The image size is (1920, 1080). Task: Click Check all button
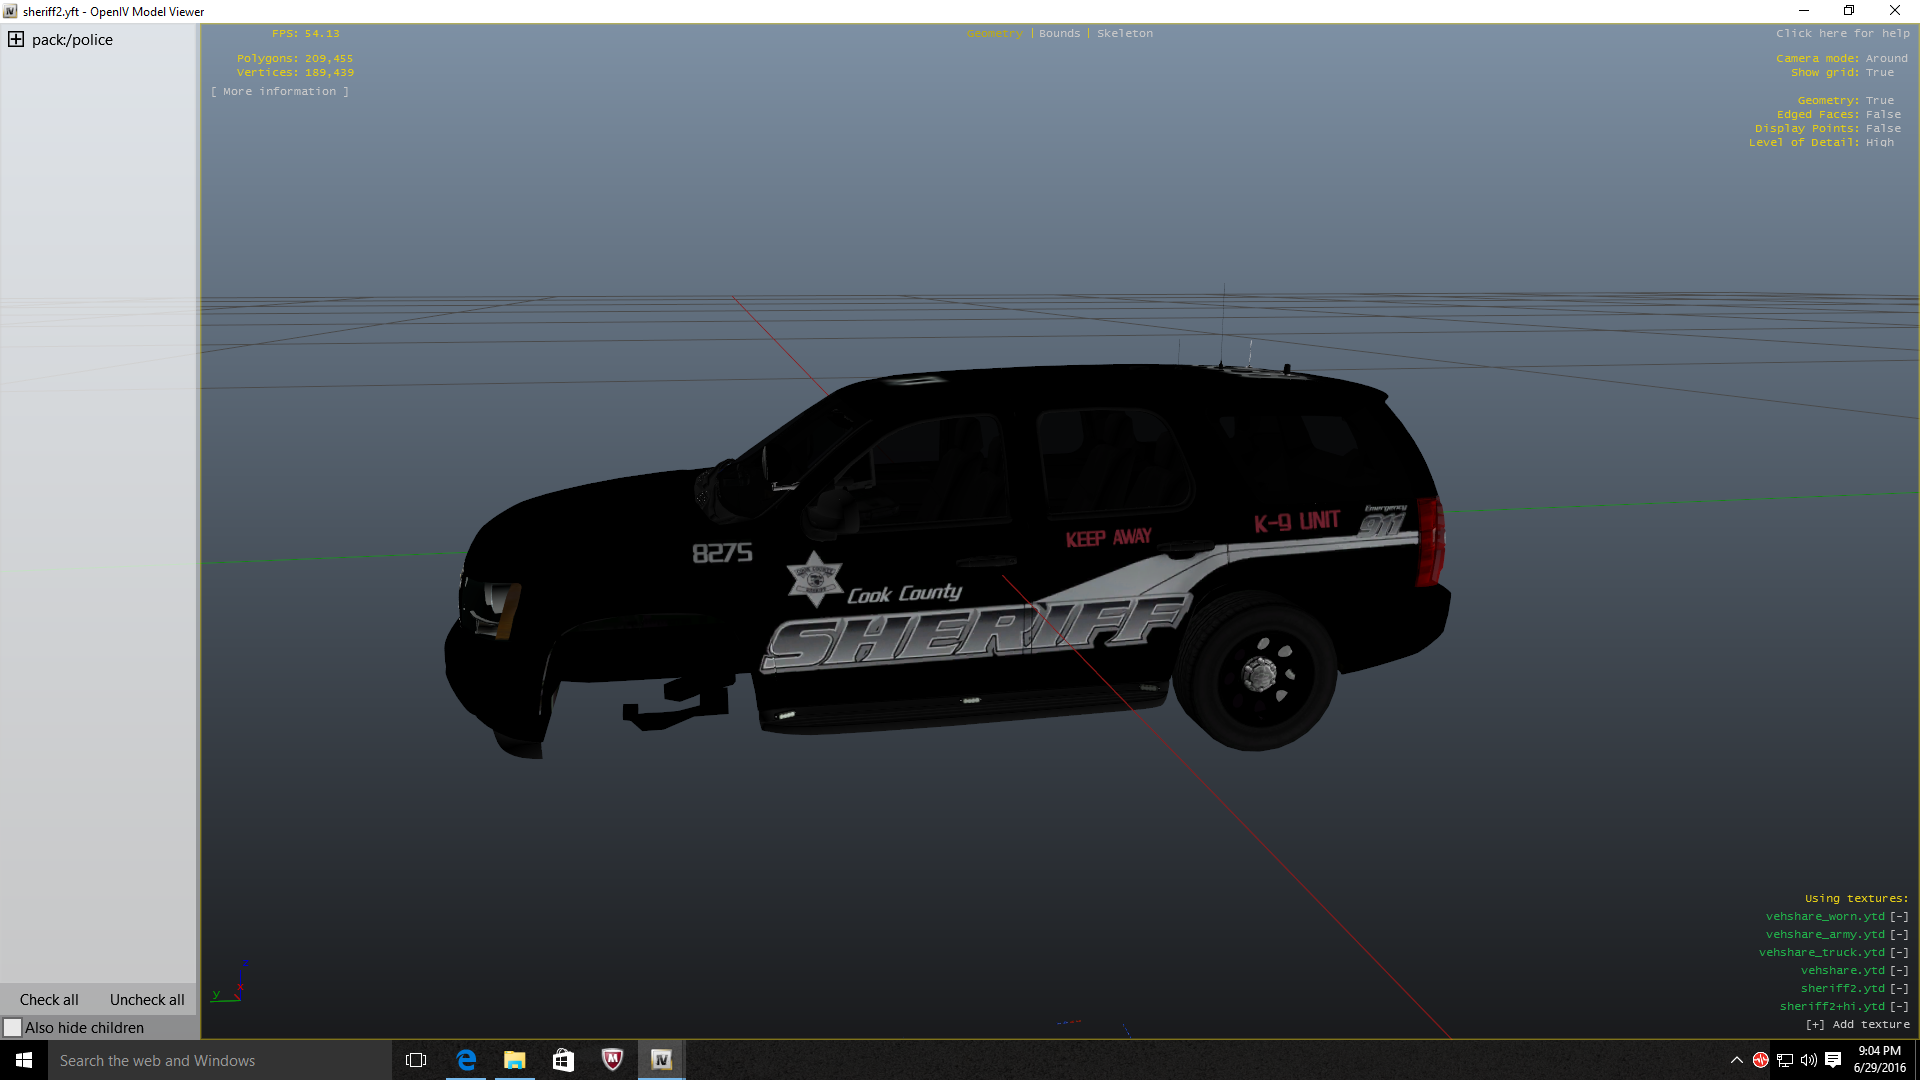tap(49, 1000)
